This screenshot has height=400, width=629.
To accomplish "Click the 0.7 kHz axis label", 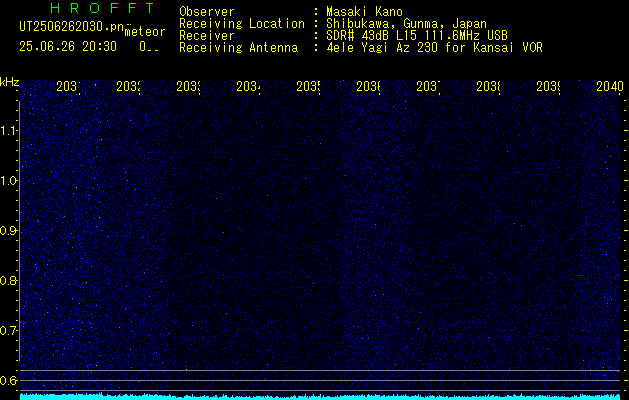I will [9, 330].
